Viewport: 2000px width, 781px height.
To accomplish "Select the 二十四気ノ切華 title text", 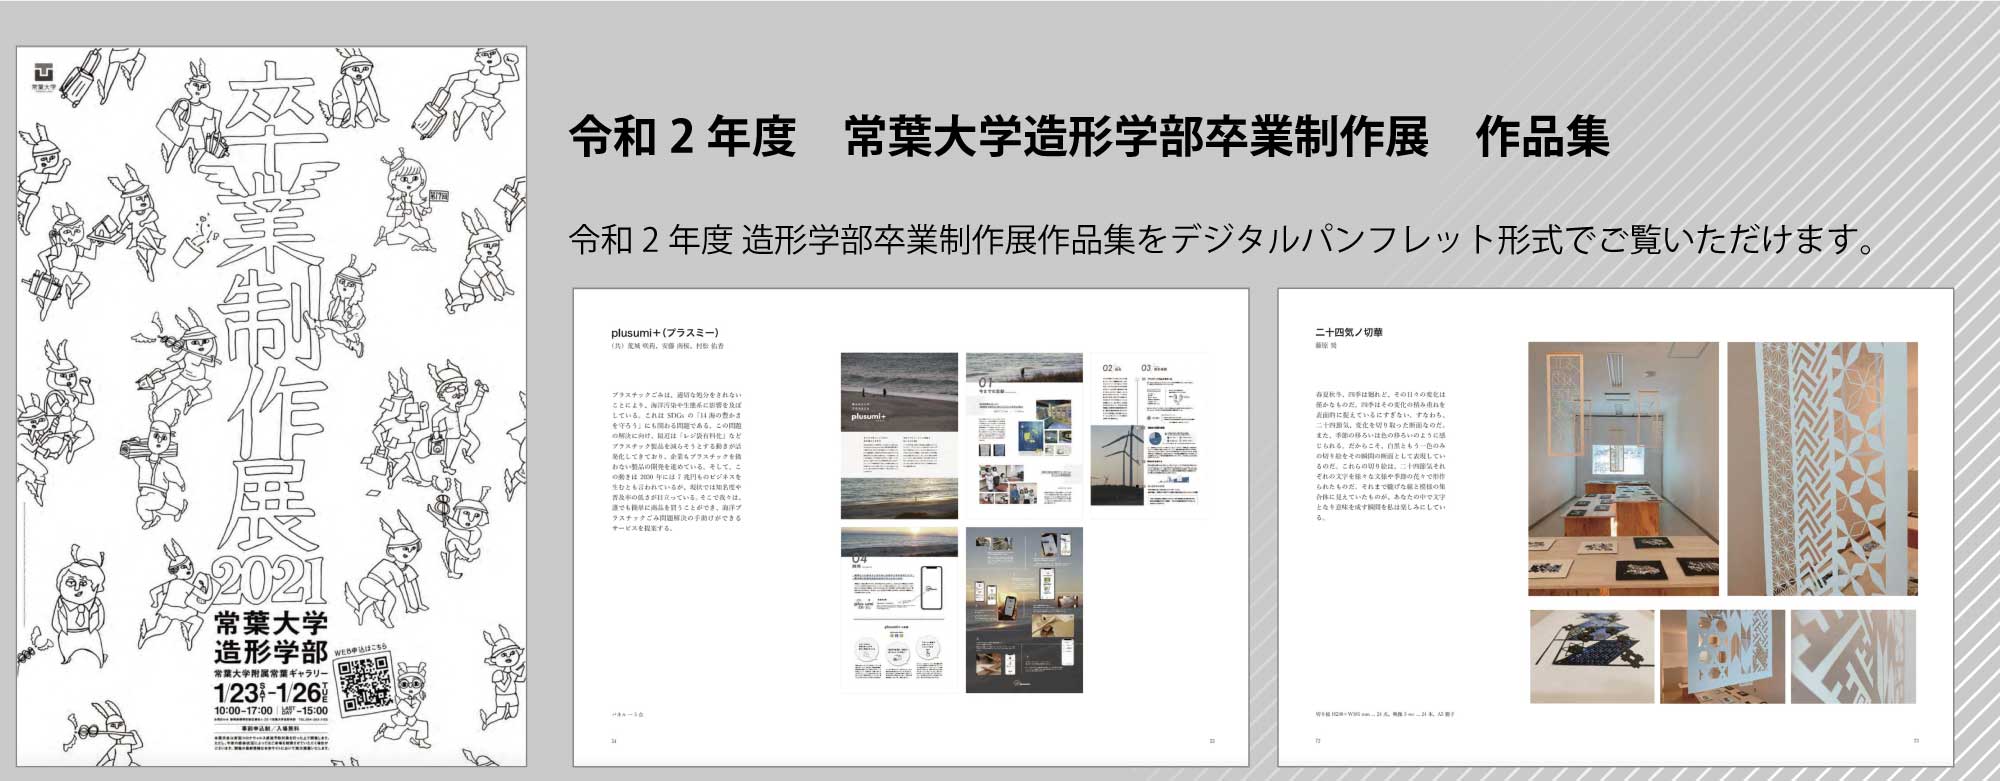I will [x=1348, y=332].
